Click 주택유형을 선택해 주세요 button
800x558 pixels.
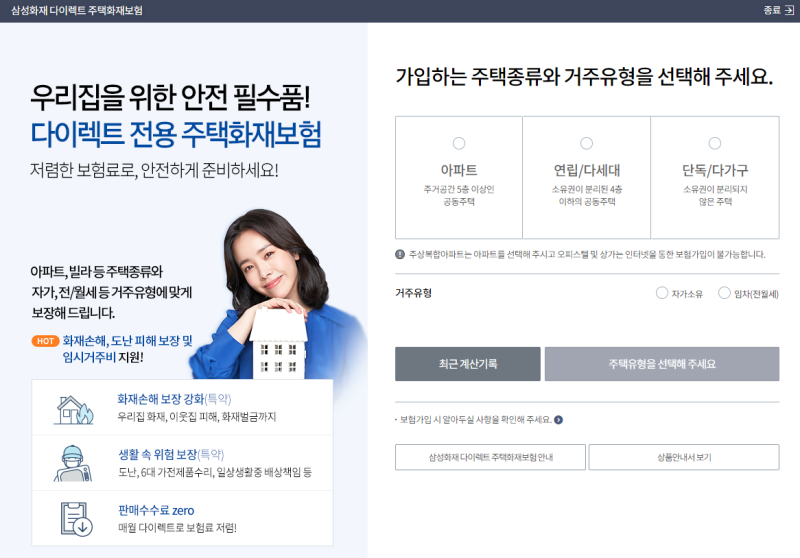point(662,364)
